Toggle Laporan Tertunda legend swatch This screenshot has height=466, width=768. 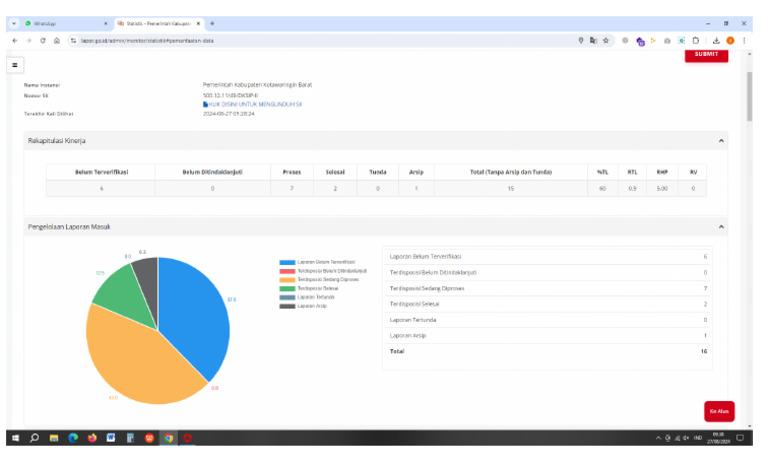(x=287, y=297)
